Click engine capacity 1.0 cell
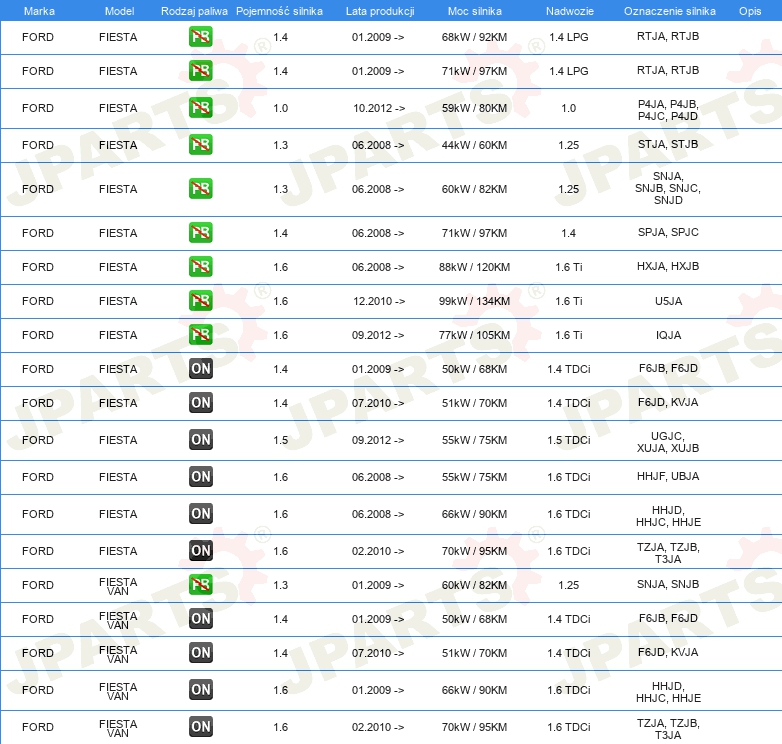This screenshot has height=744, width=782. pyautogui.click(x=280, y=108)
